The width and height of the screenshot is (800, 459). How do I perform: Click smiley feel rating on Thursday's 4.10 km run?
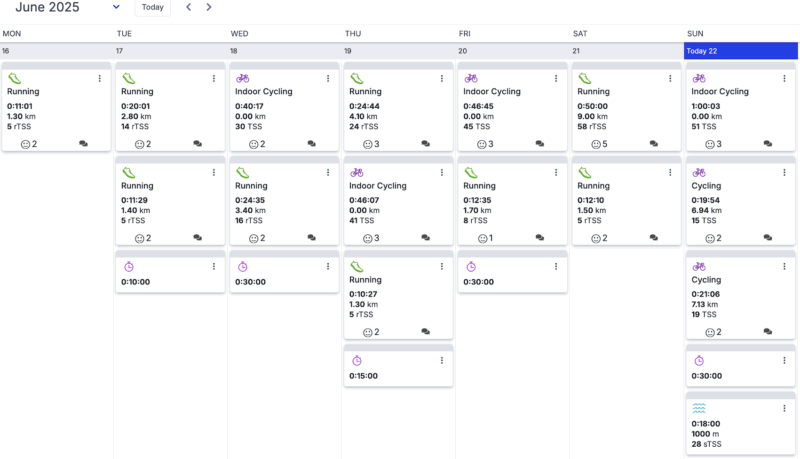pos(369,144)
